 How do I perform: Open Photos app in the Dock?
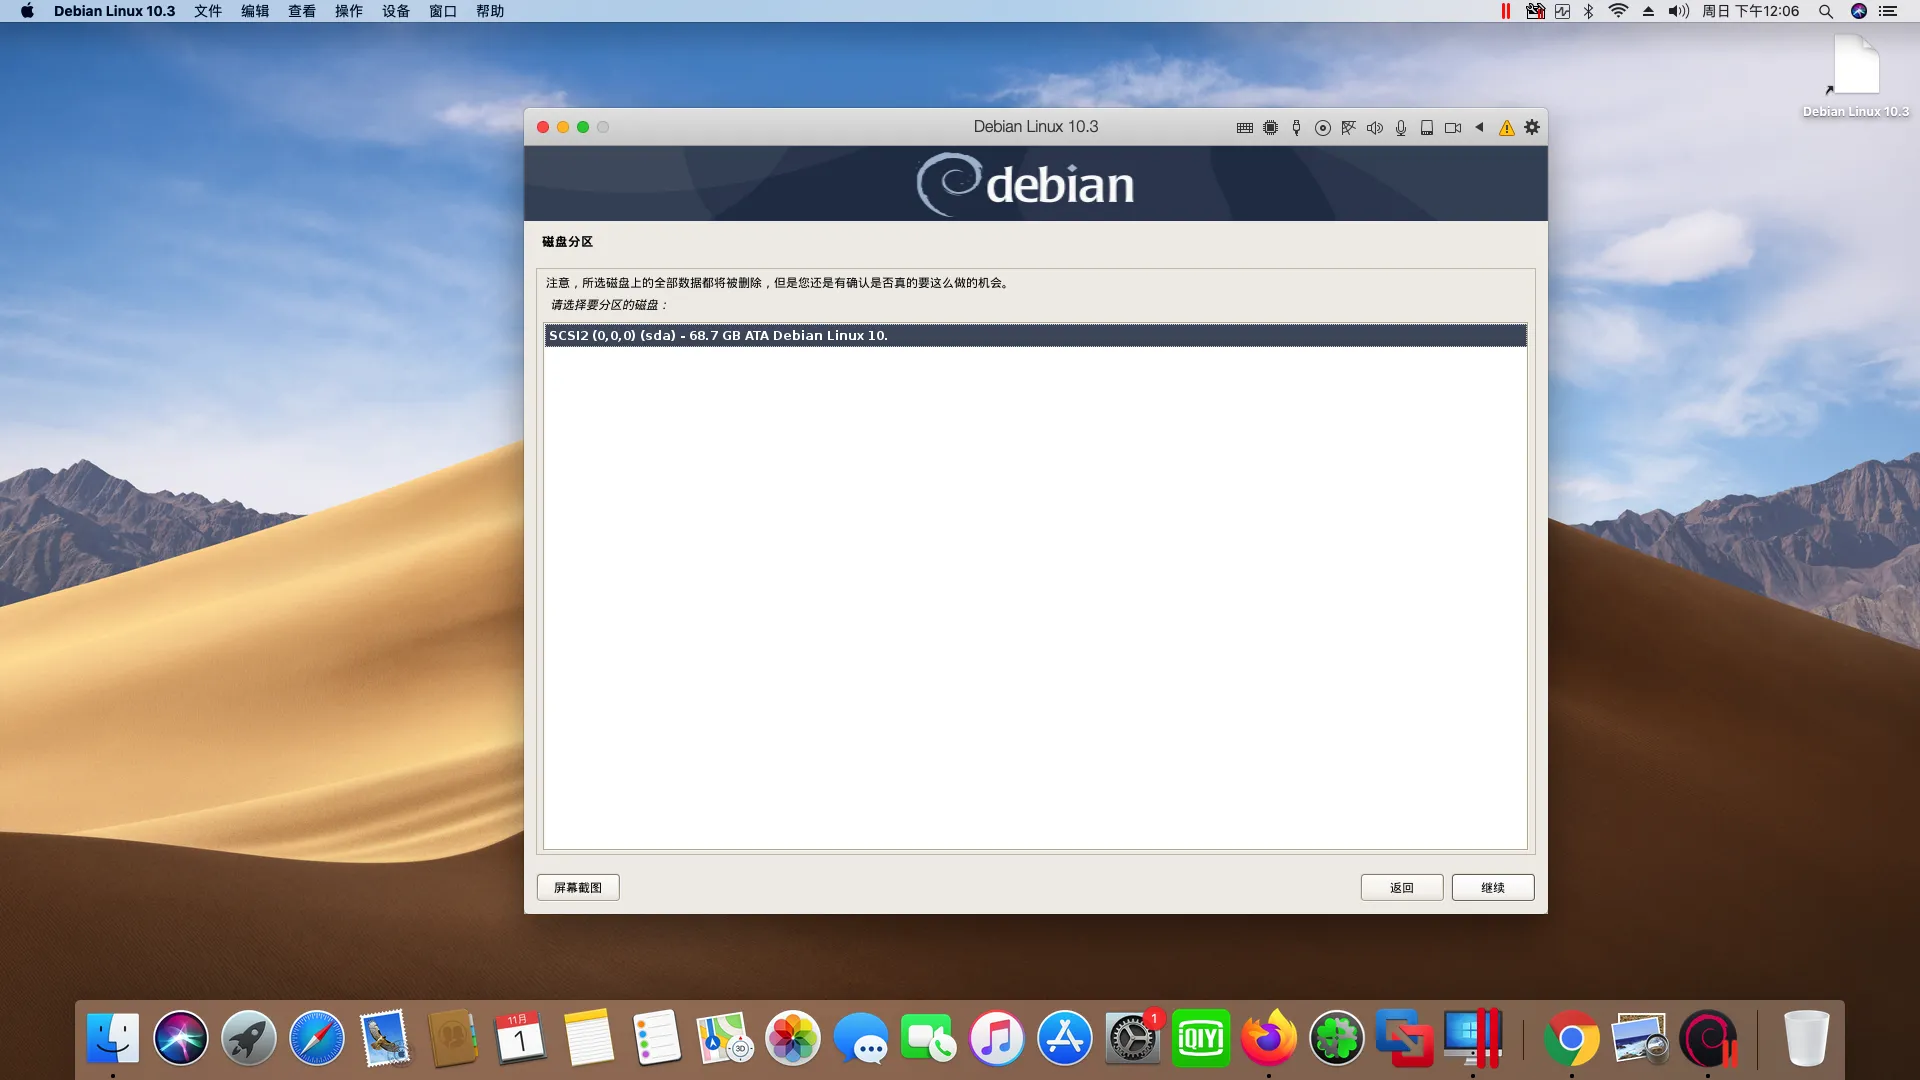tap(793, 1038)
